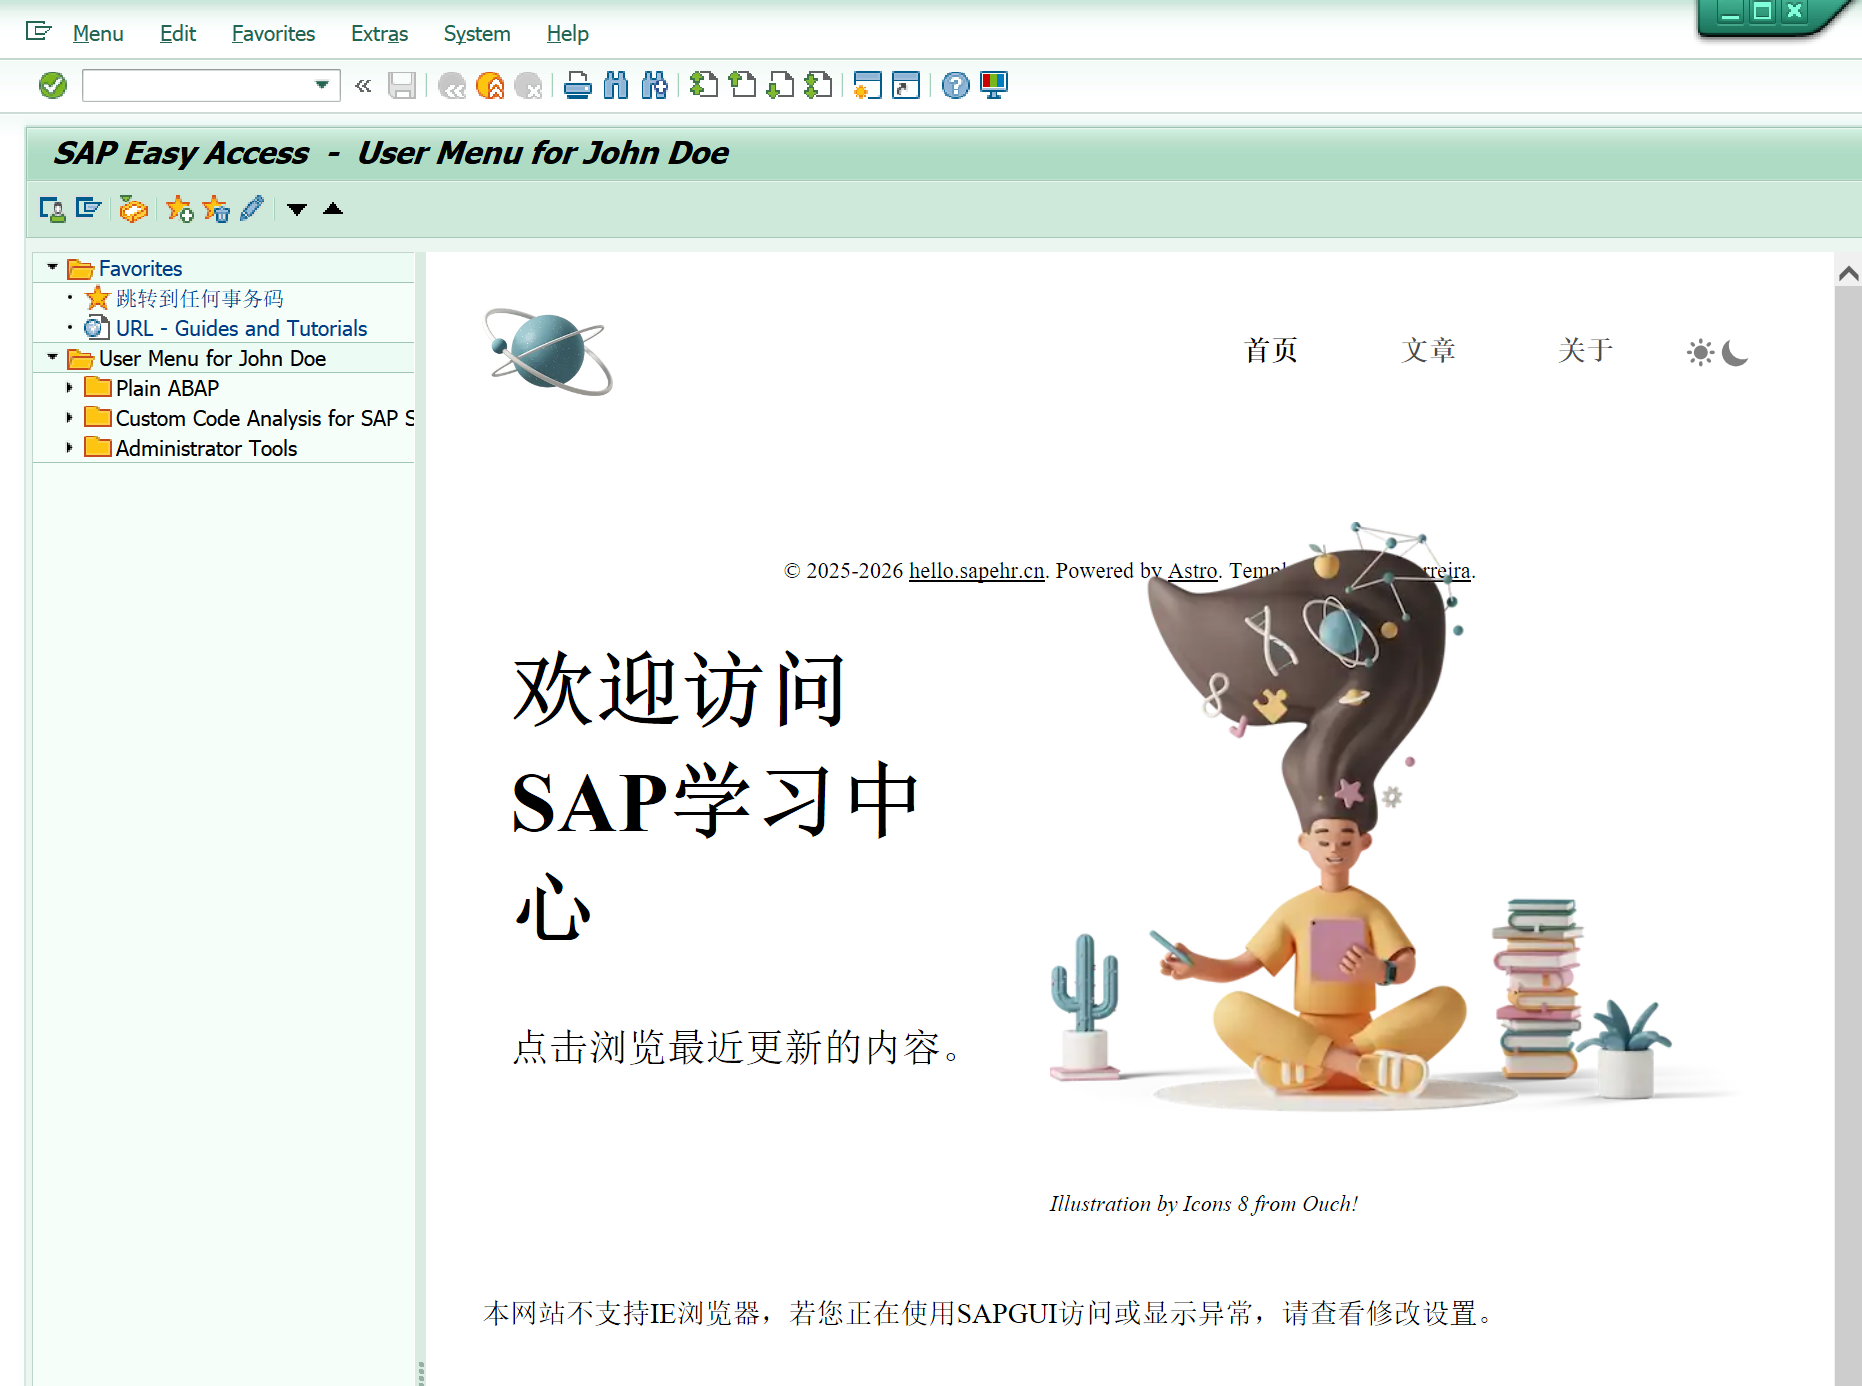Screen dimensions: 1862x1386
Task: Click the web page scroll up arrow
Action: point(1848,272)
